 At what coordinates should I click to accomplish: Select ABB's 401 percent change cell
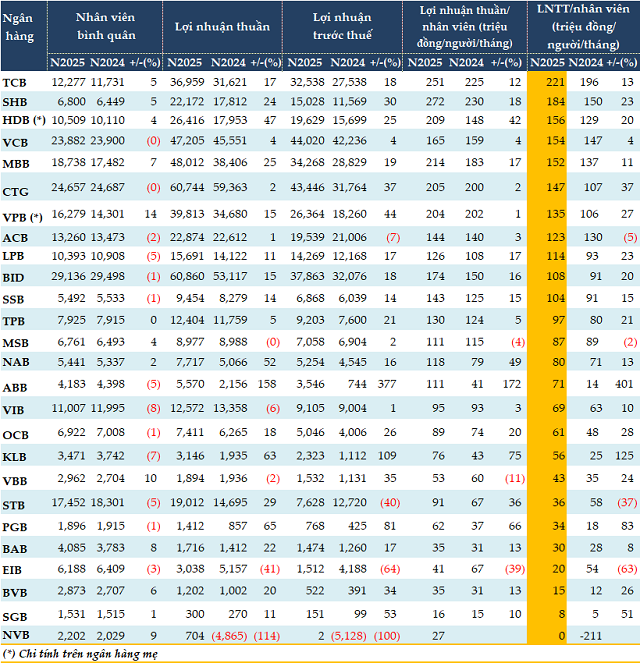[627, 383]
